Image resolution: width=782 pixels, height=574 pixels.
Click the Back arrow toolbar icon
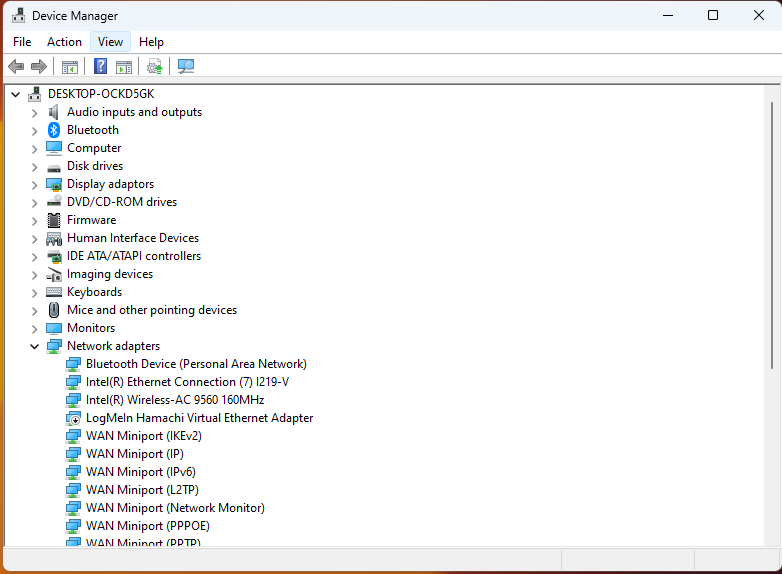(x=16, y=66)
